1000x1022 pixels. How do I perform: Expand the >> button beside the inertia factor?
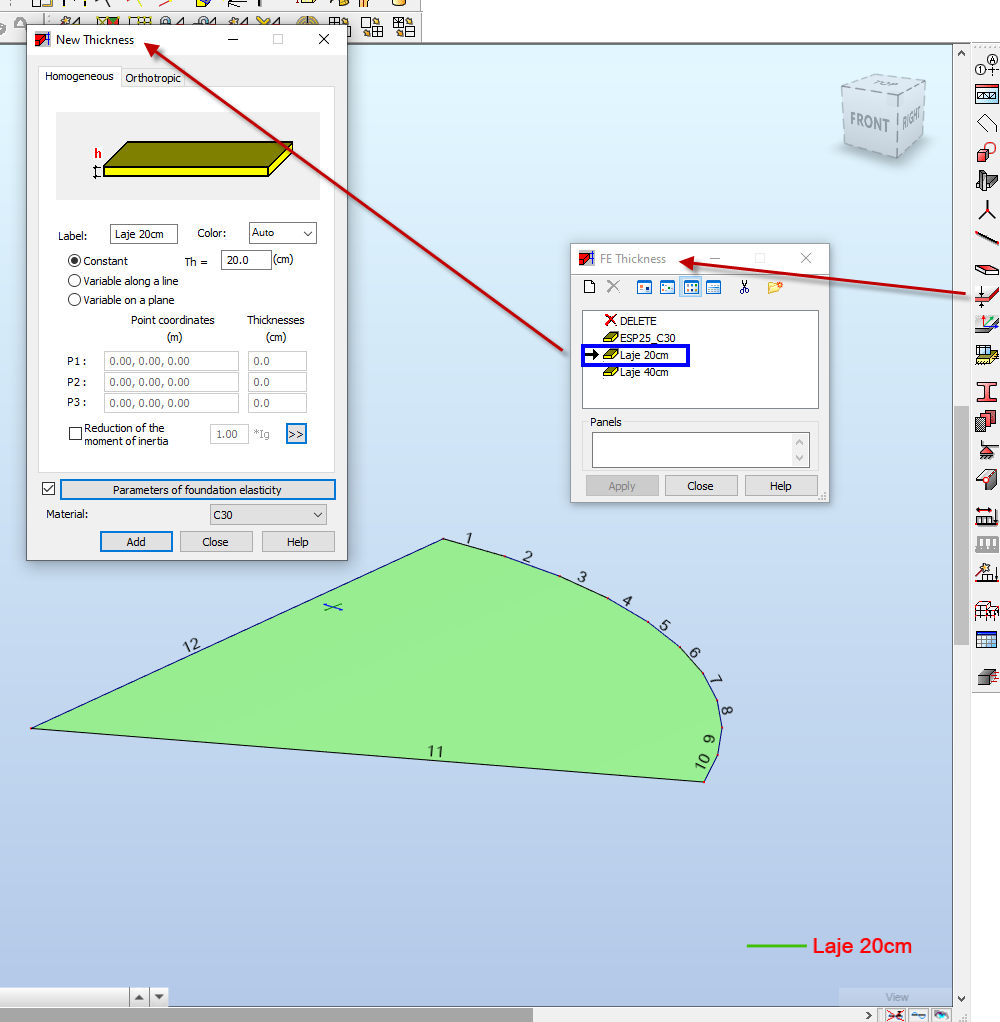pyautogui.click(x=296, y=433)
